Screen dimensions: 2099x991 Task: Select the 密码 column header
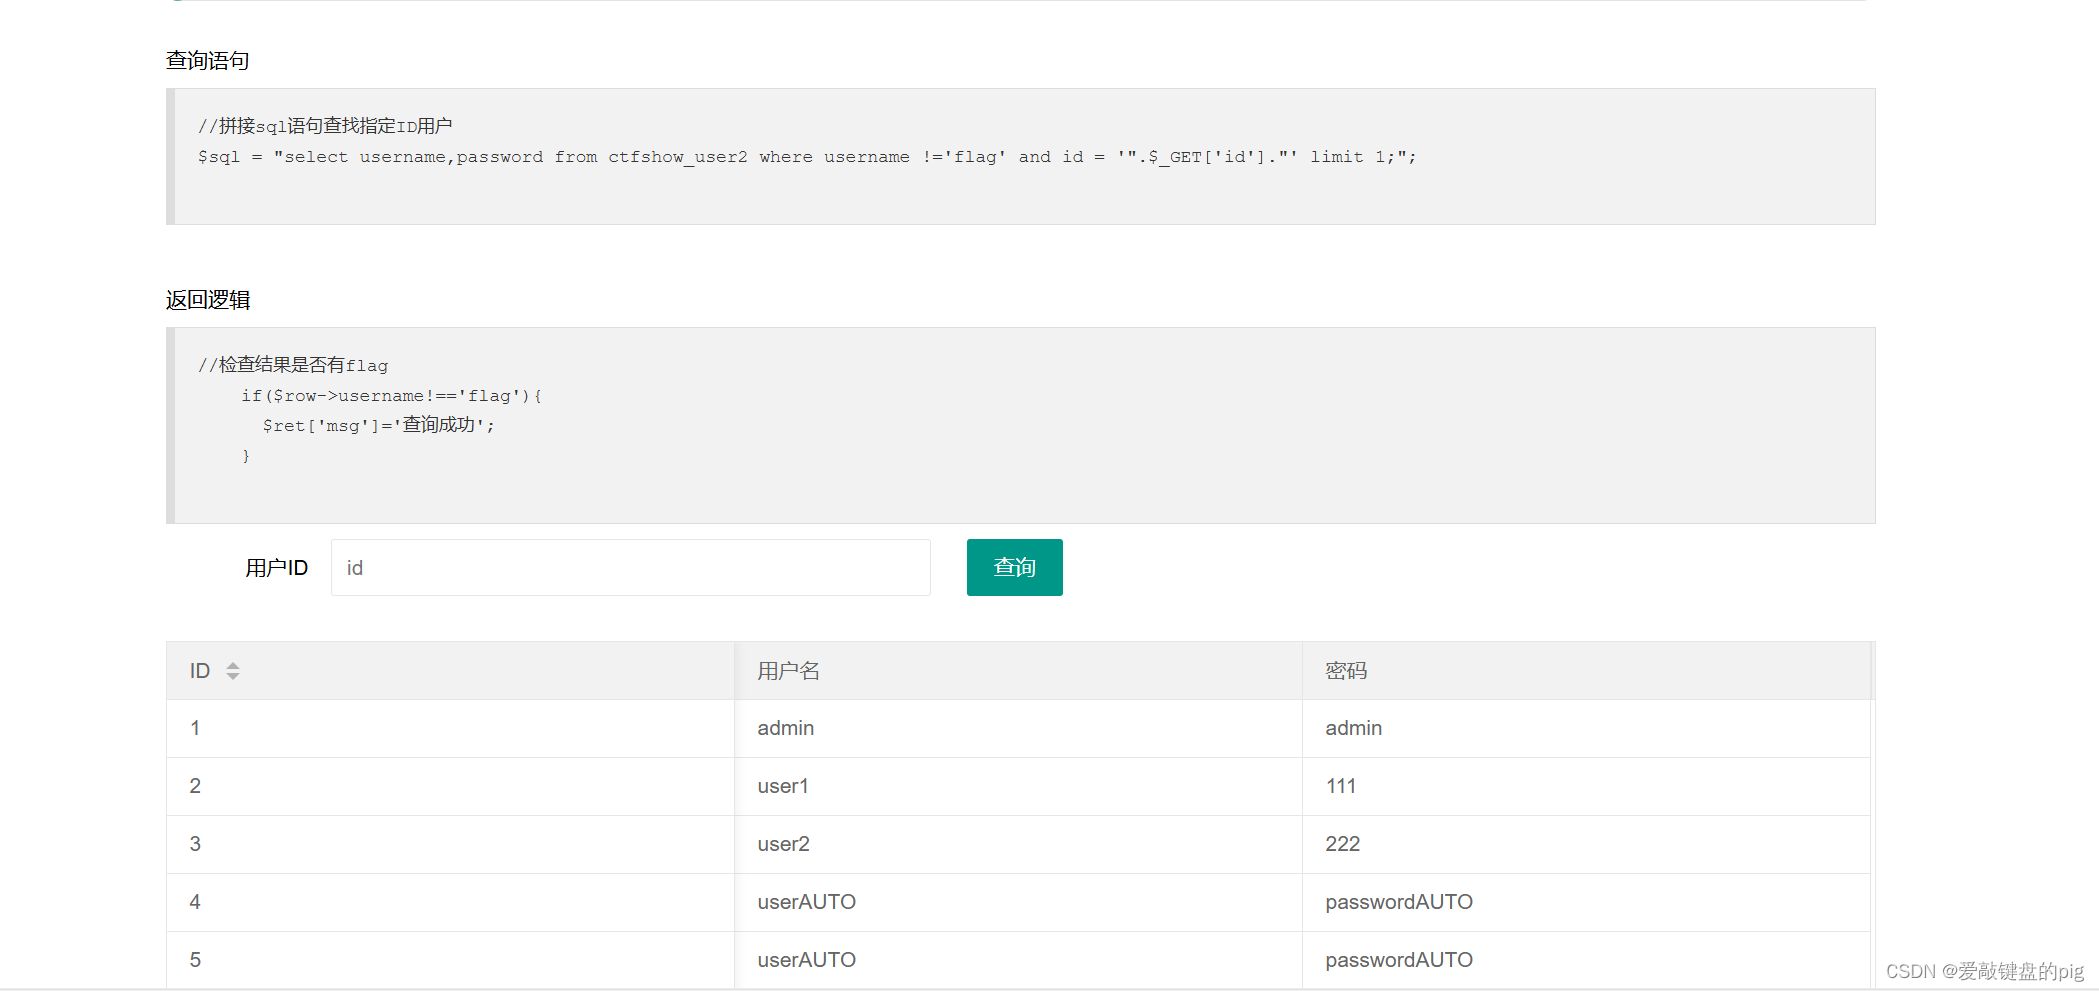(1586, 671)
